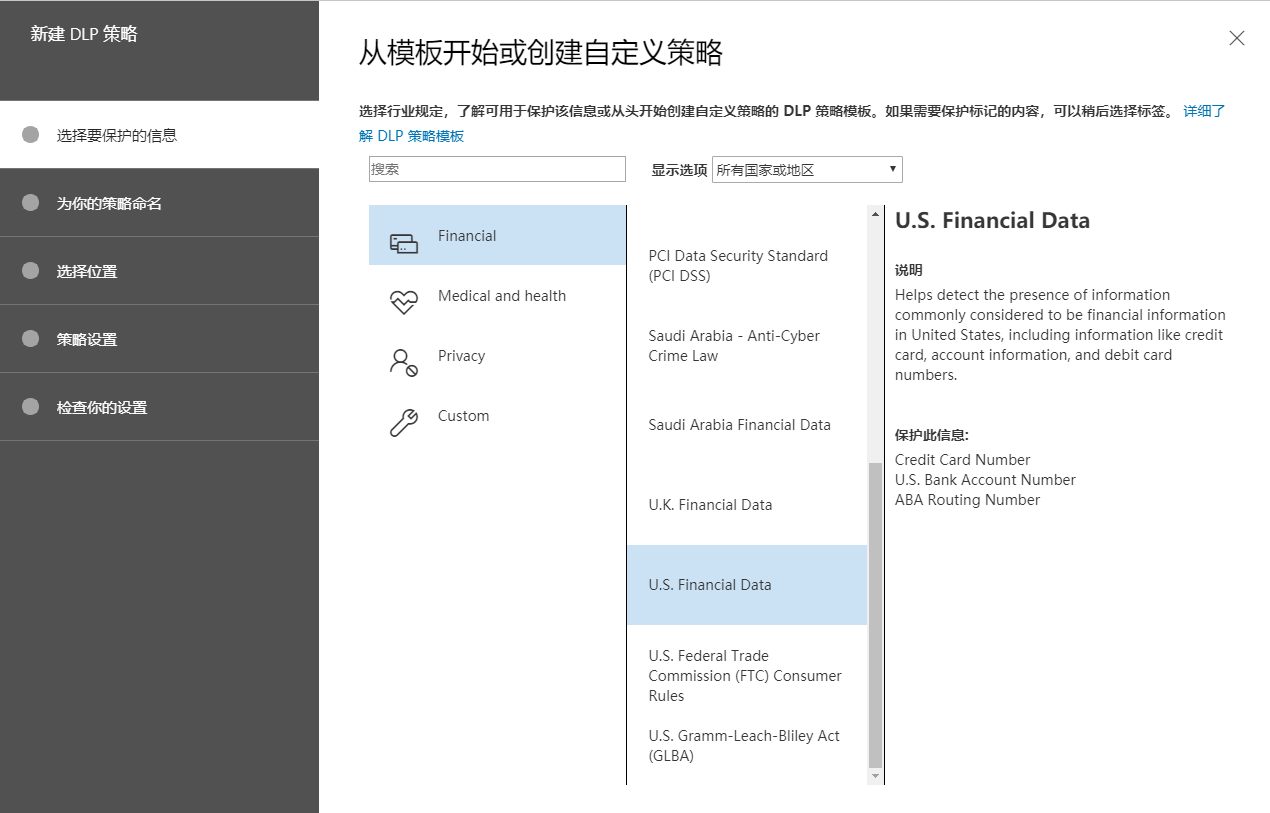Select the Financial category
Screen dimensions: 1270x813
[x=497, y=235]
